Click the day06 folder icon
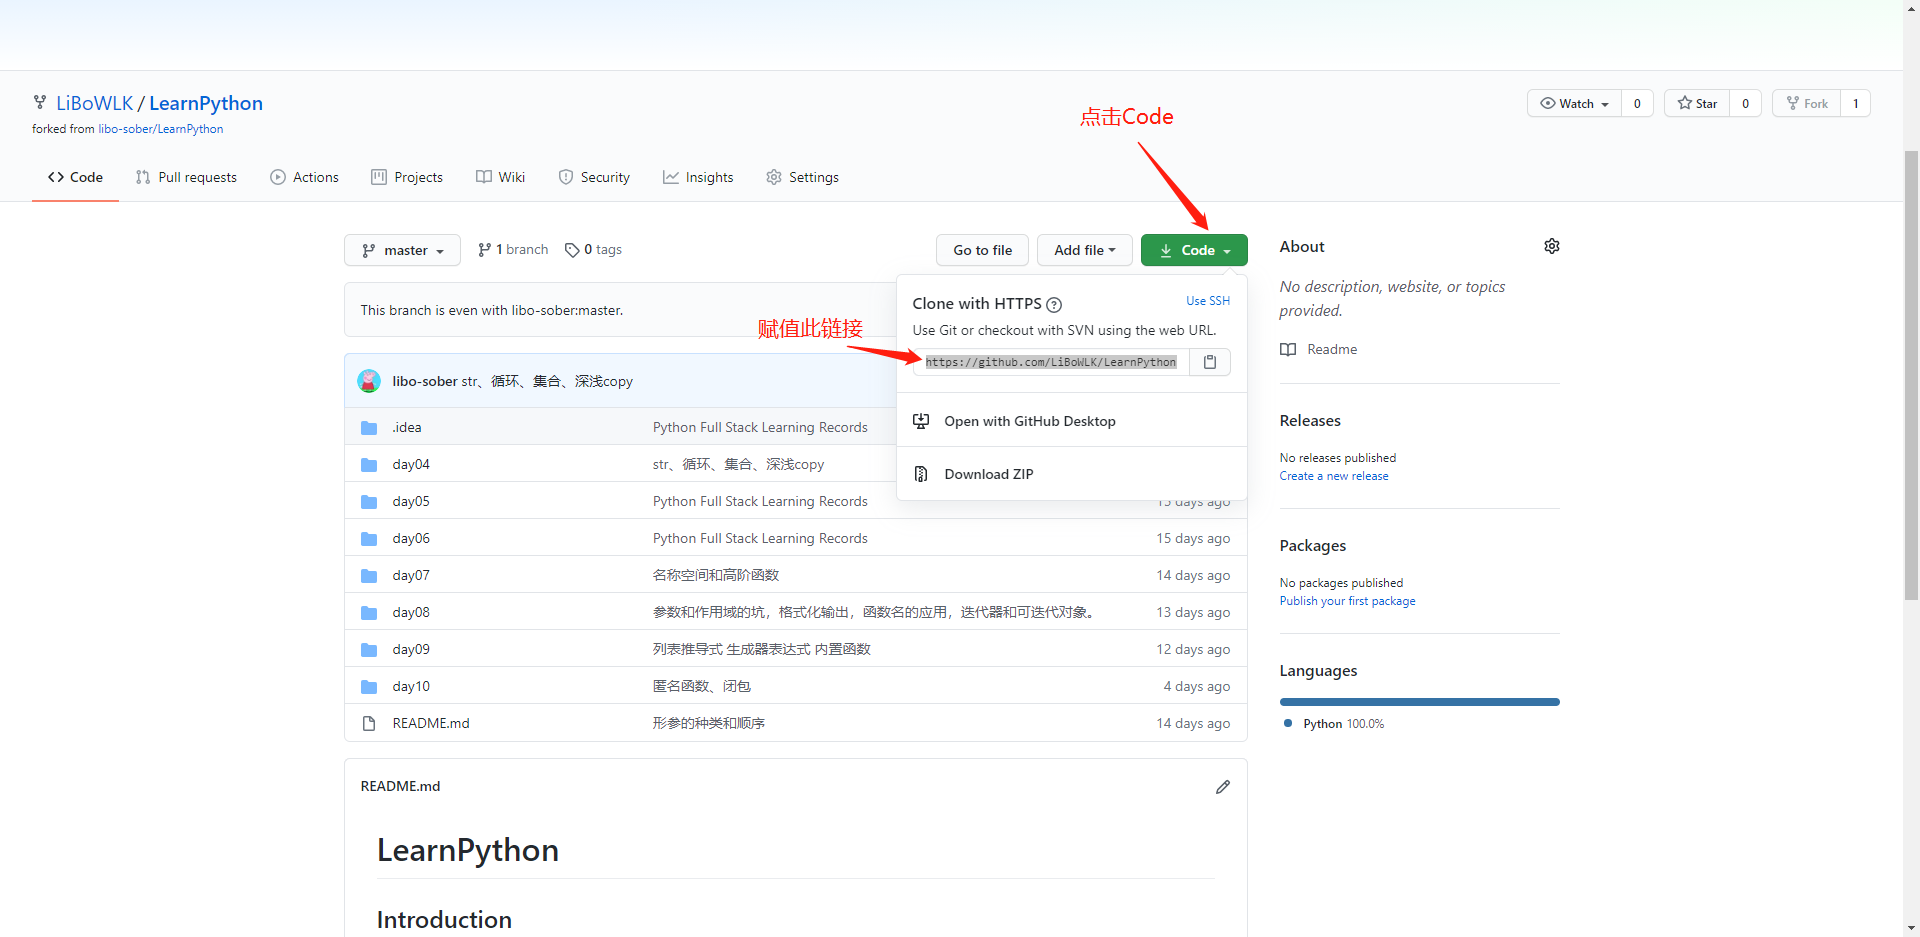1920x937 pixels. click(369, 539)
